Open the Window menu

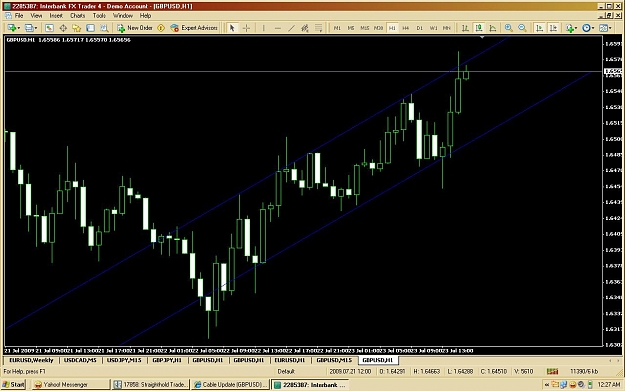pos(122,16)
